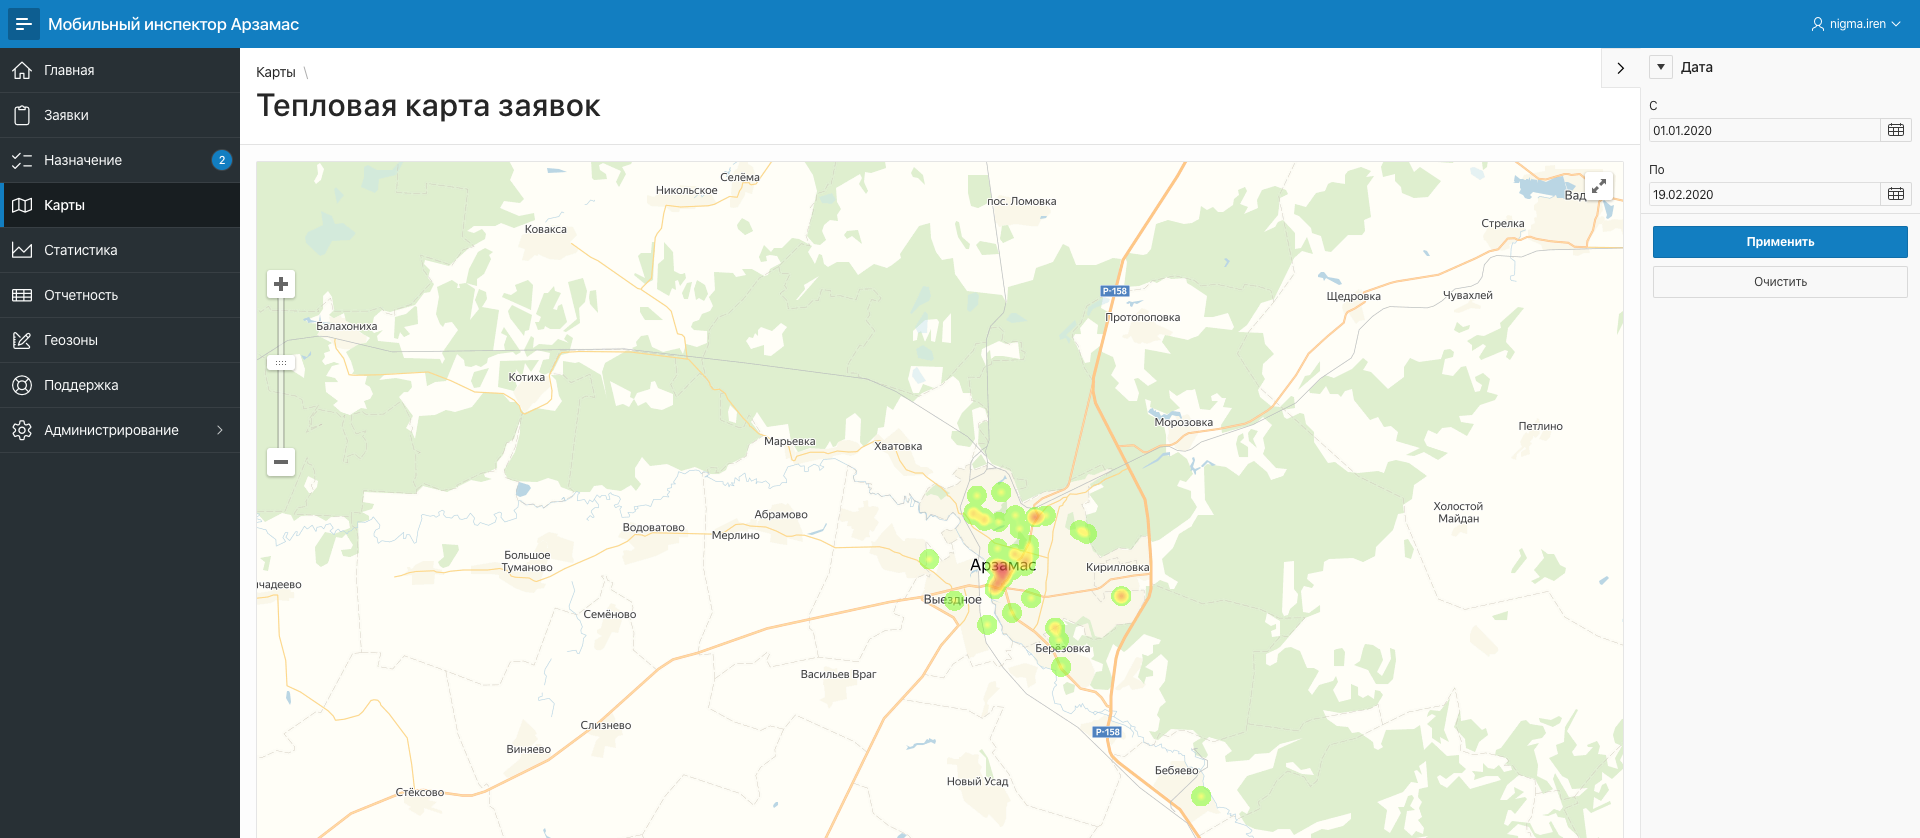This screenshot has height=838, width=1920.
Task: Click the Очистить button
Action: [x=1780, y=282]
